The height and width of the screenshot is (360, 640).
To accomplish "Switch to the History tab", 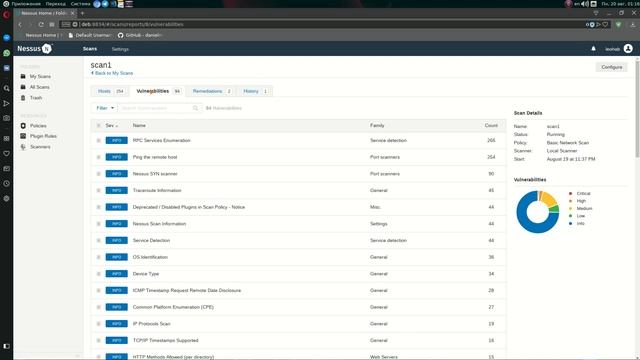I will click(x=255, y=91).
